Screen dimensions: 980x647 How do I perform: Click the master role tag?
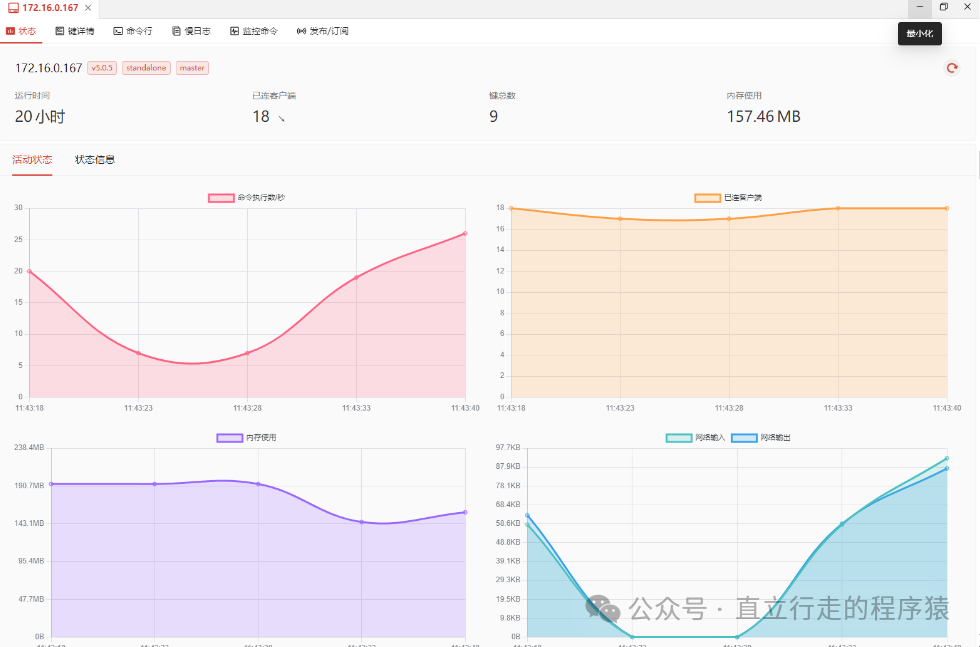tap(192, 68)
